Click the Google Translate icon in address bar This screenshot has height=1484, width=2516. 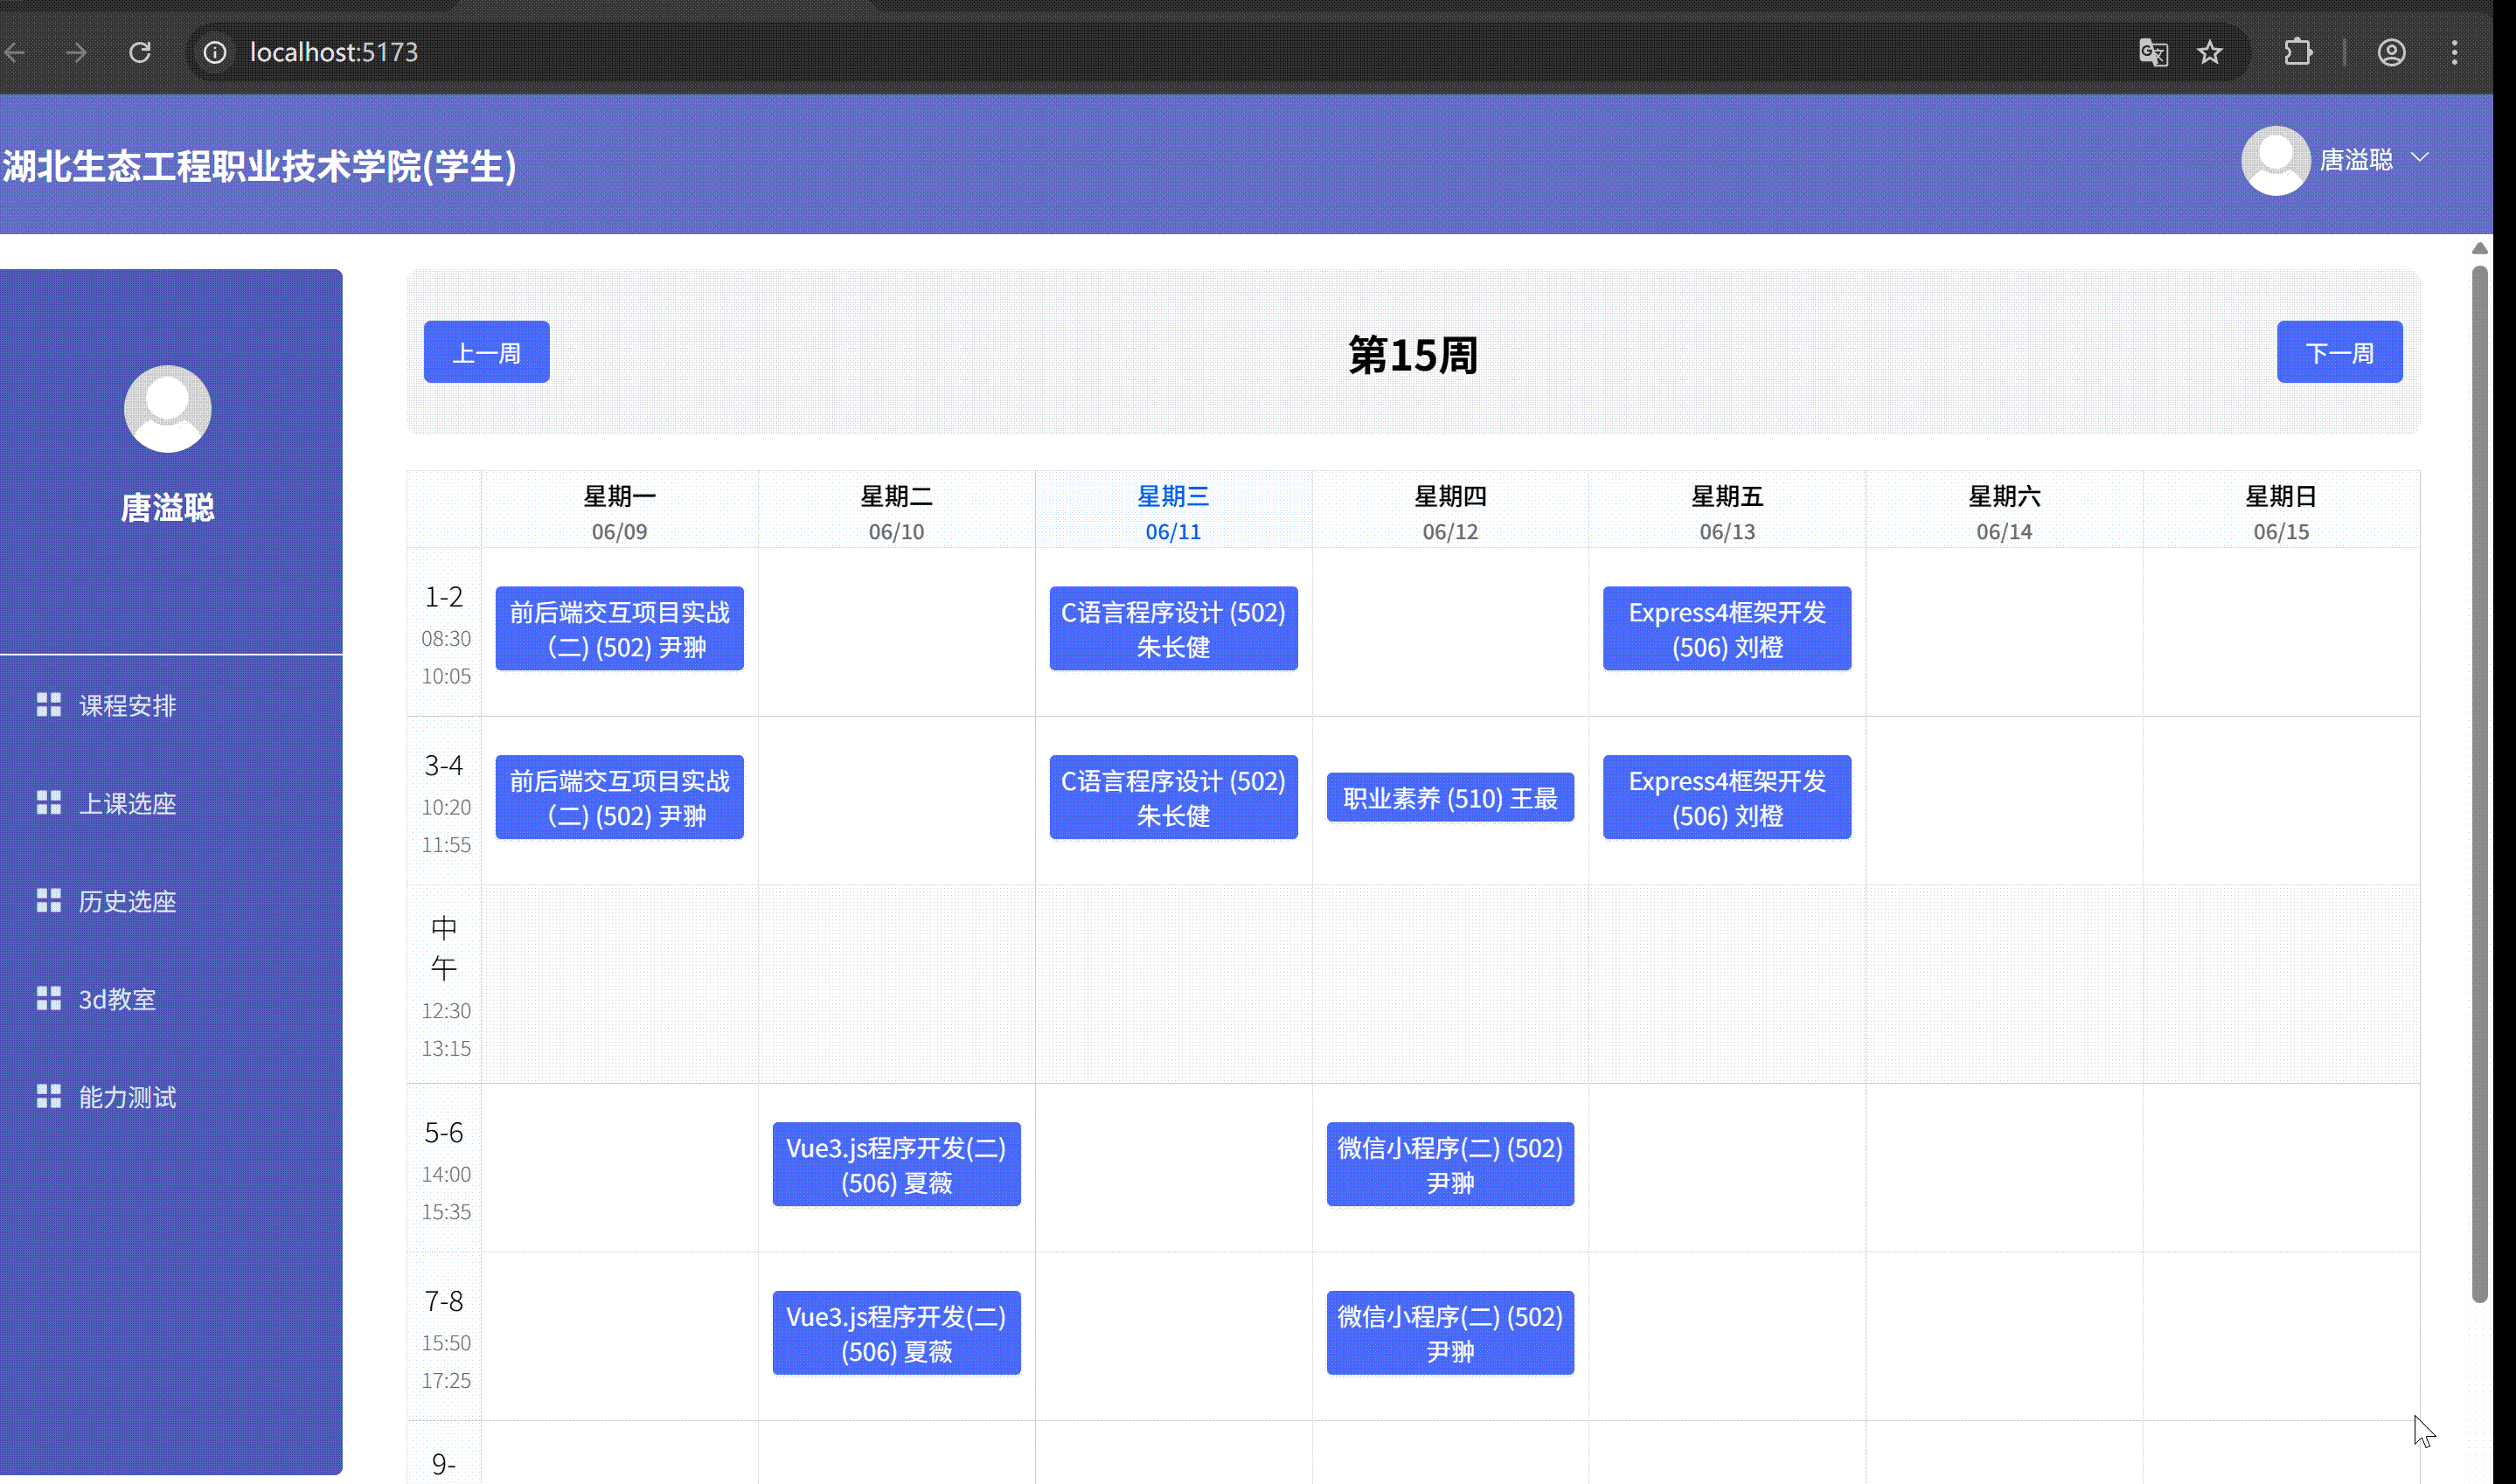coord(2152,52)
